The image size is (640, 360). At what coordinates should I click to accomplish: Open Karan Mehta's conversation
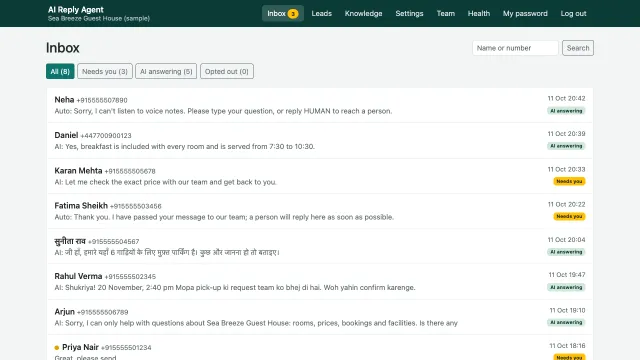[x=320, y=176]
